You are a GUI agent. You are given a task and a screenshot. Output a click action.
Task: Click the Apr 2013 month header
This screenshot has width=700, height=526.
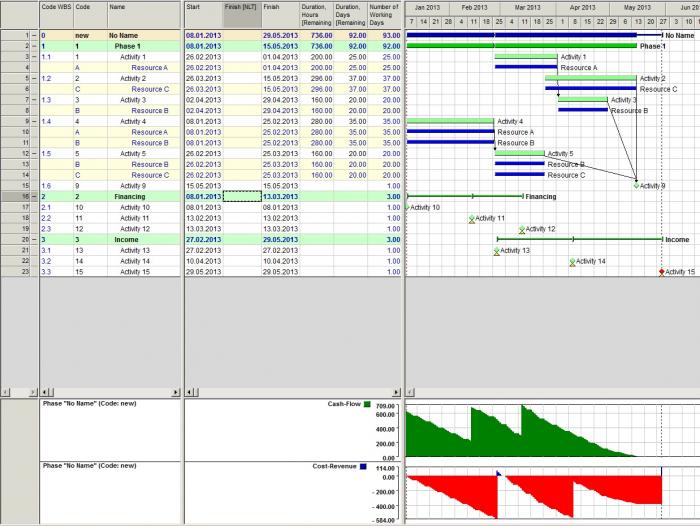pos(583,8)
